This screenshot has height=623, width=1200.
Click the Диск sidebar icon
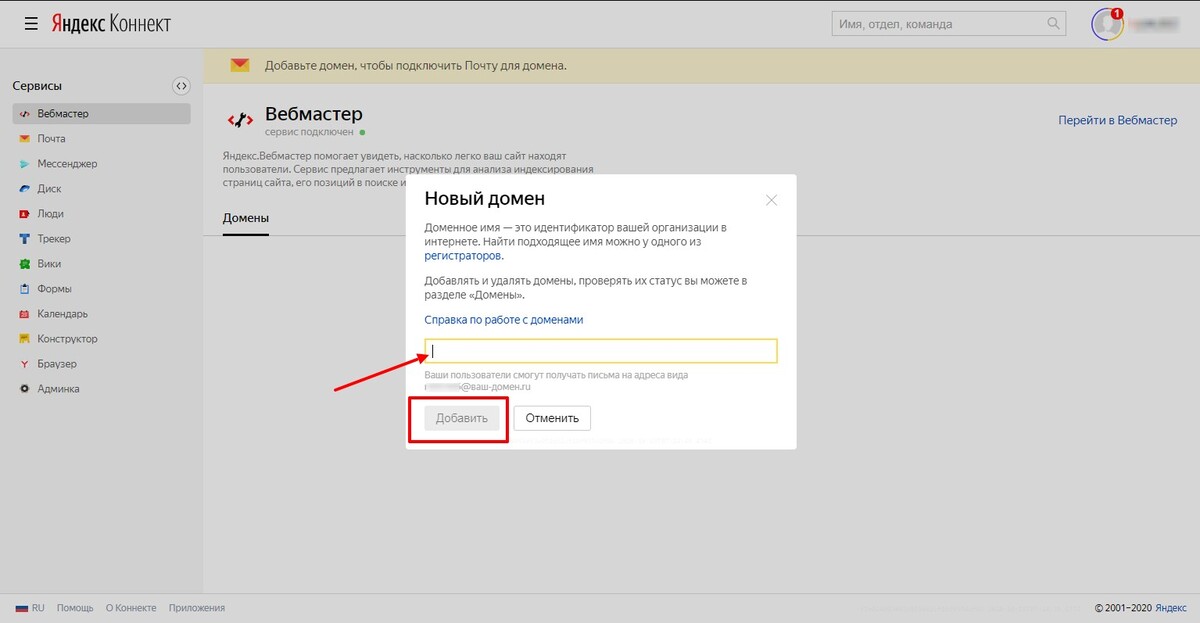(25, 189)
